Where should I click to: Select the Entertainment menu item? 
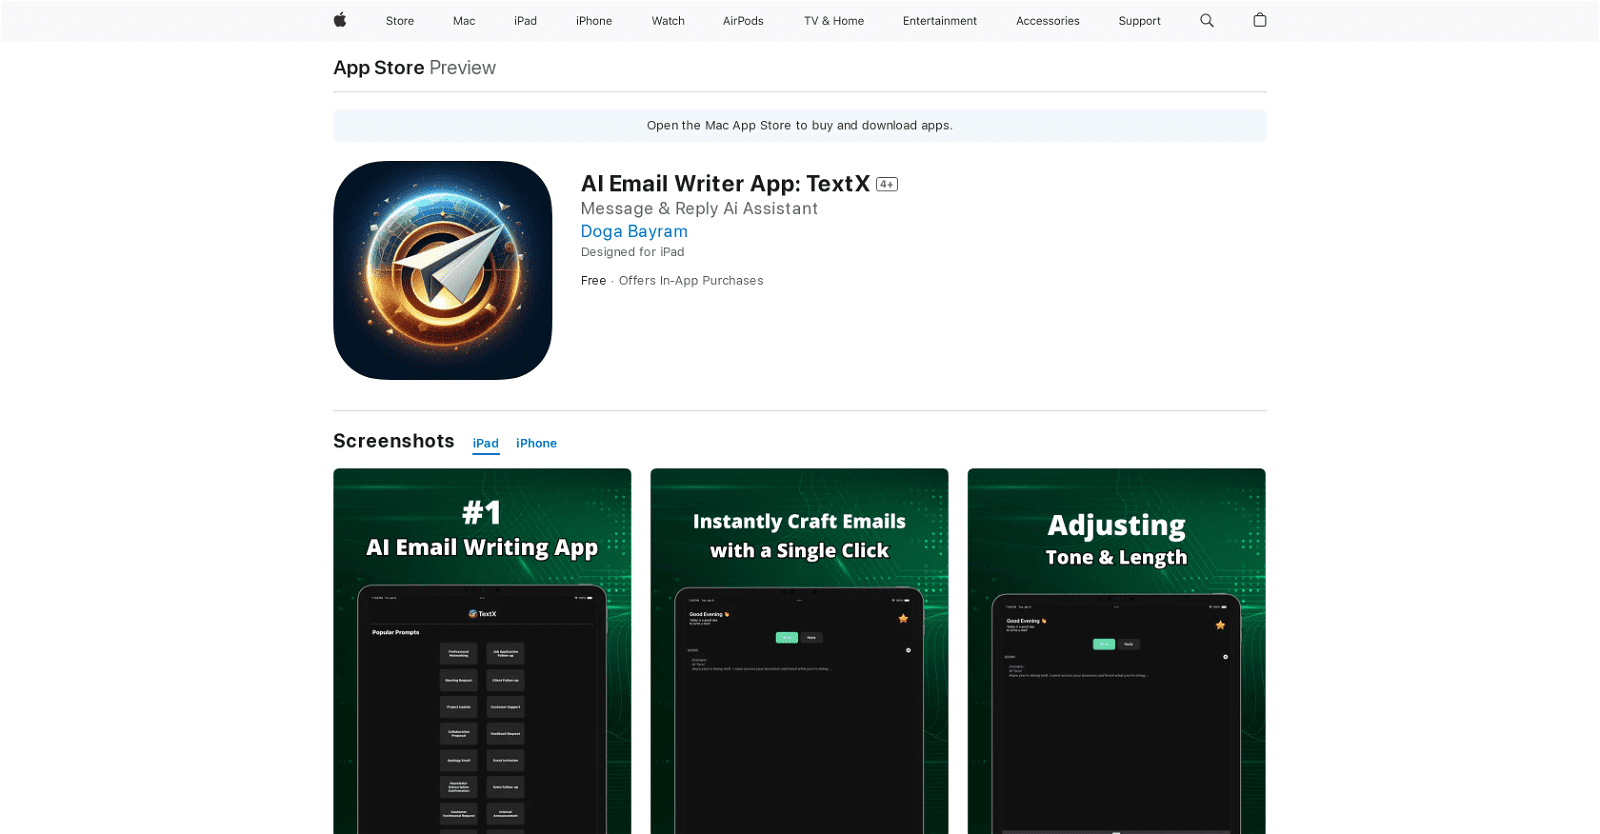pyautogui.click(x=939, y=21)
